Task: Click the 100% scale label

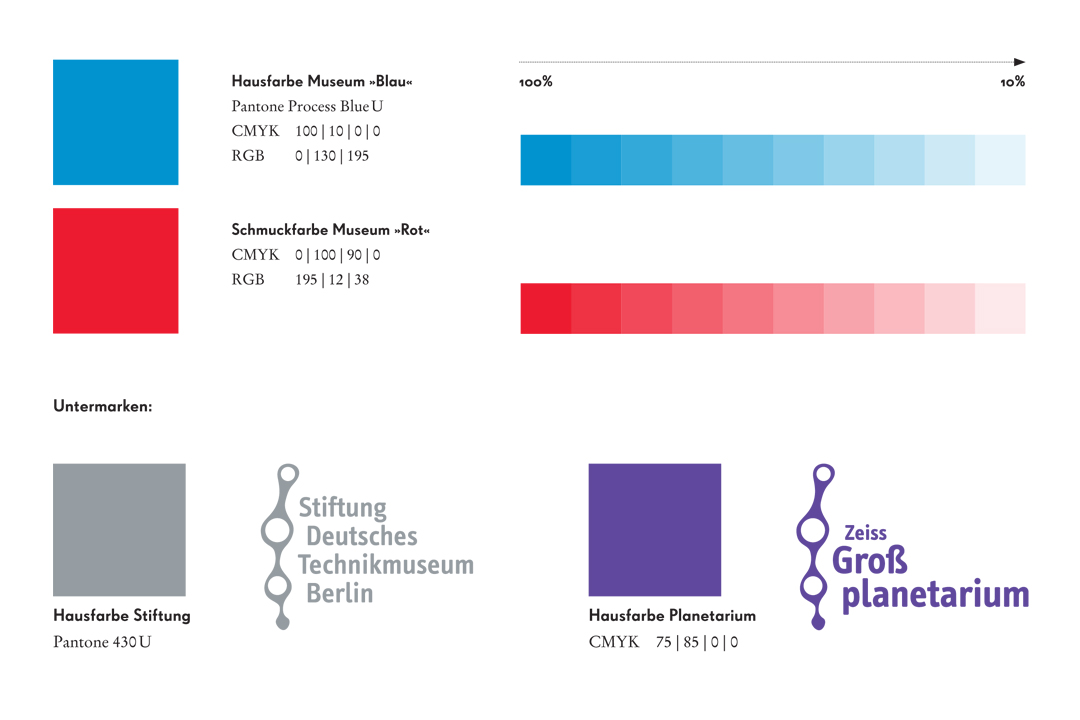Action: coord(536,82)
